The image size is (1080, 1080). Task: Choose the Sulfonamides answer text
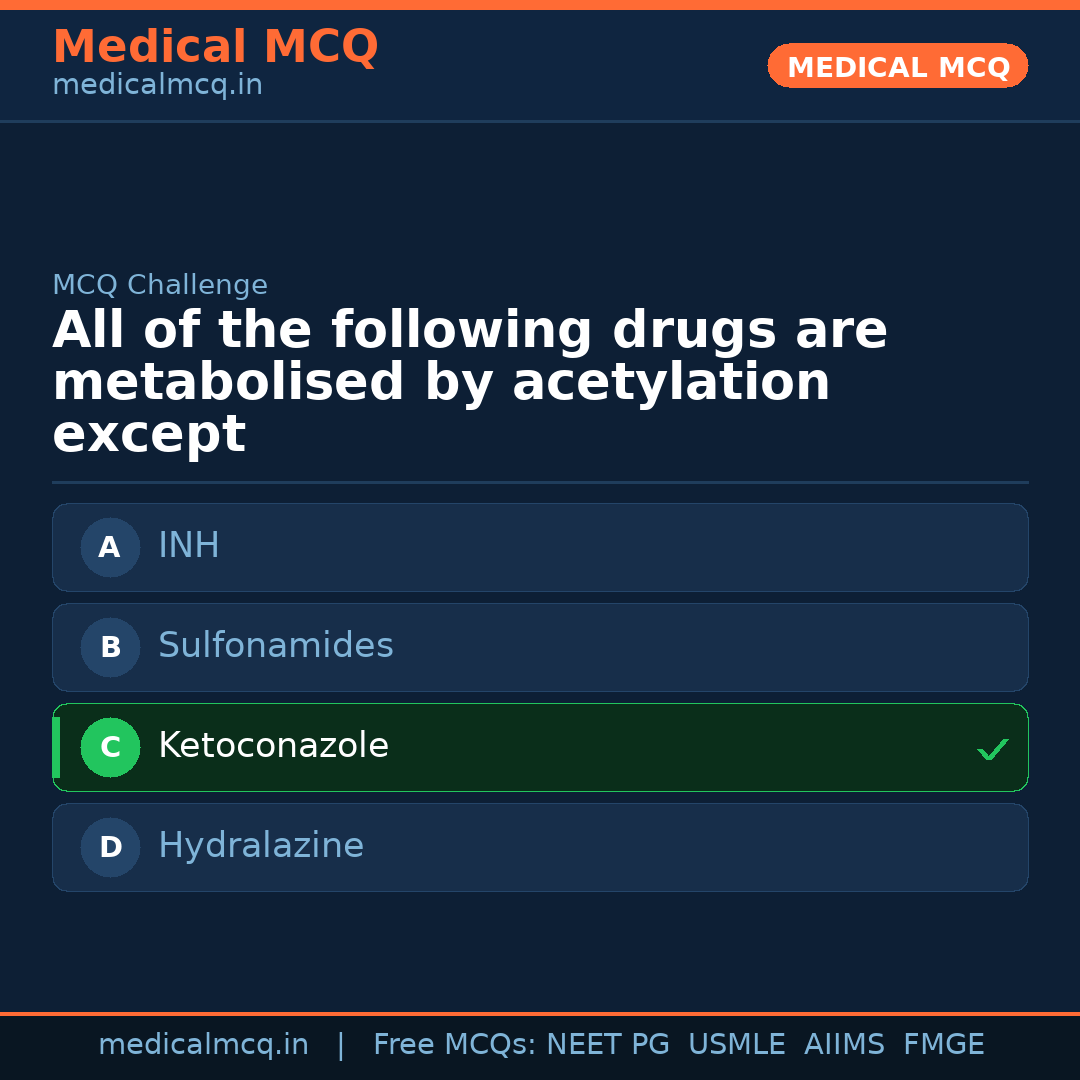click(x=276, y=646)
